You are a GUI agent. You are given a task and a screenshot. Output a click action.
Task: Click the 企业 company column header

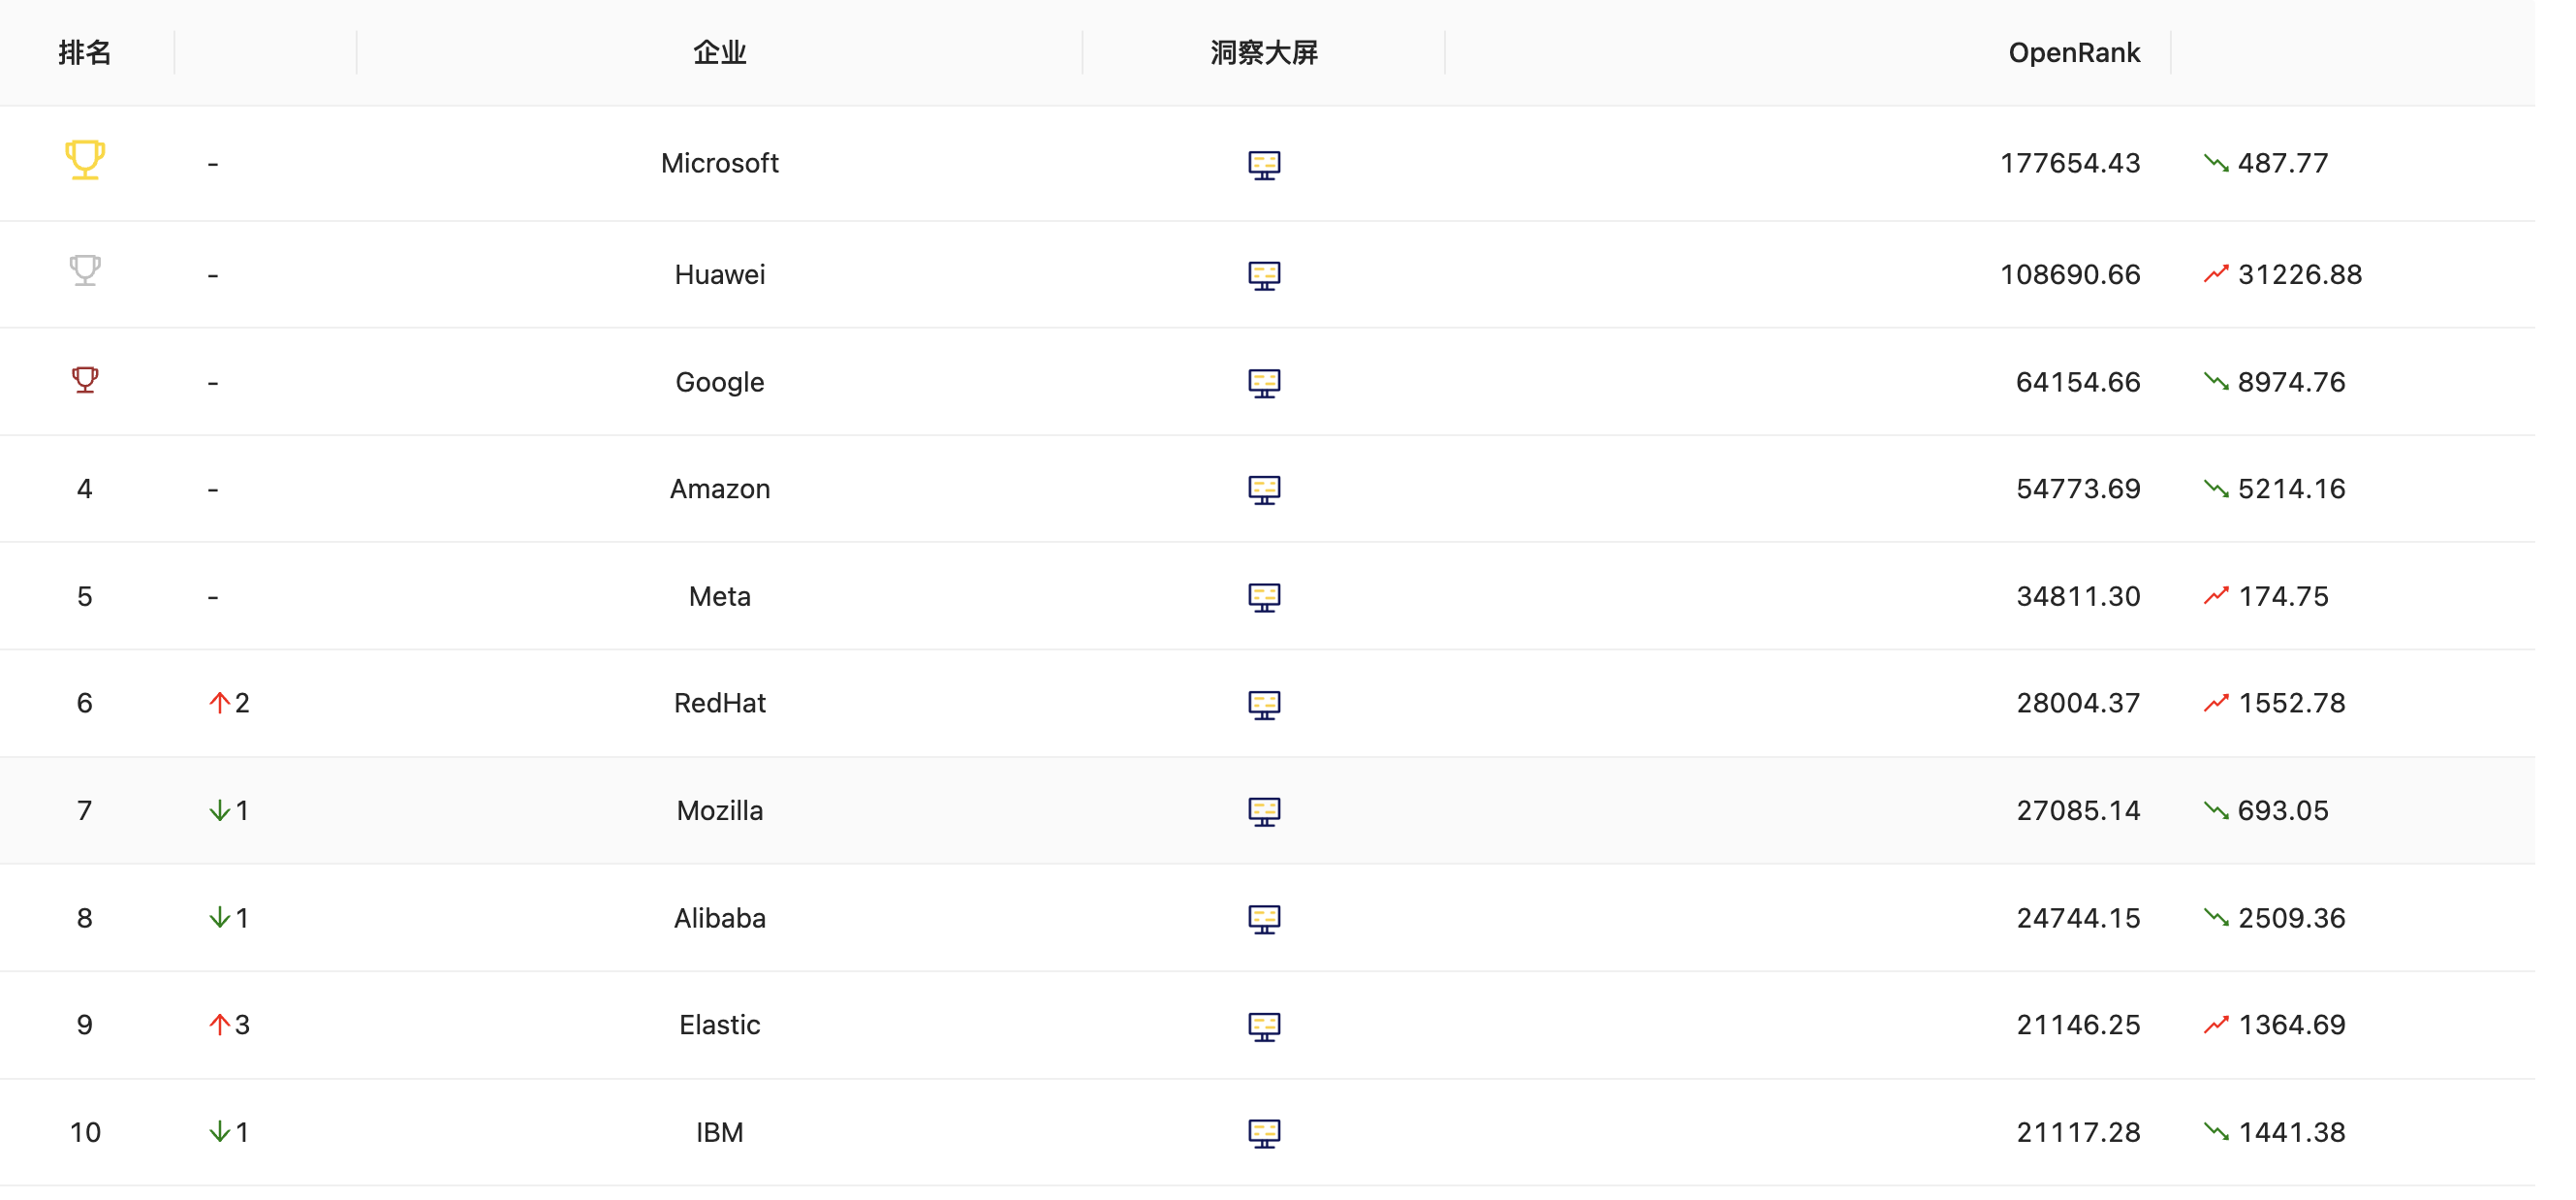[719, 52]
